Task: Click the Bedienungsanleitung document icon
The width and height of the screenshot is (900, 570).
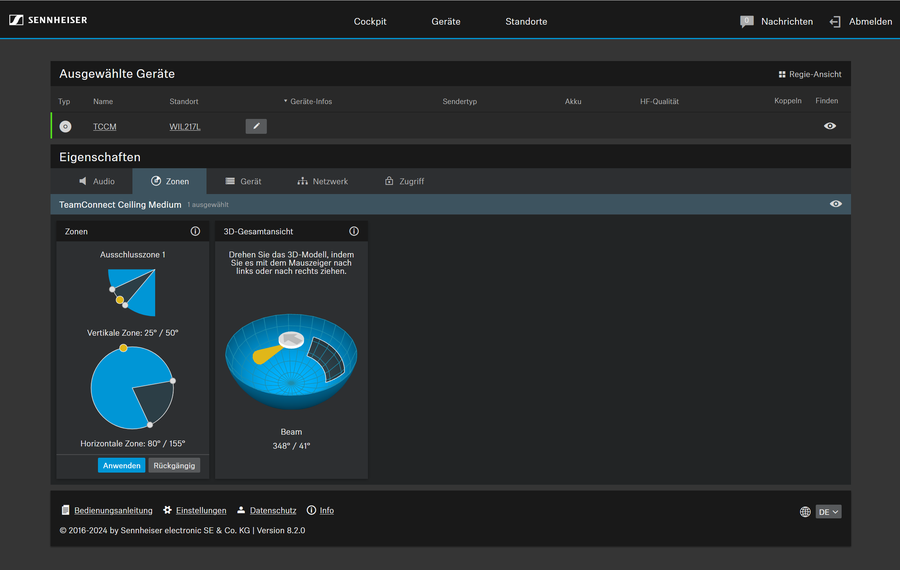Action: (x=65, y=510)
